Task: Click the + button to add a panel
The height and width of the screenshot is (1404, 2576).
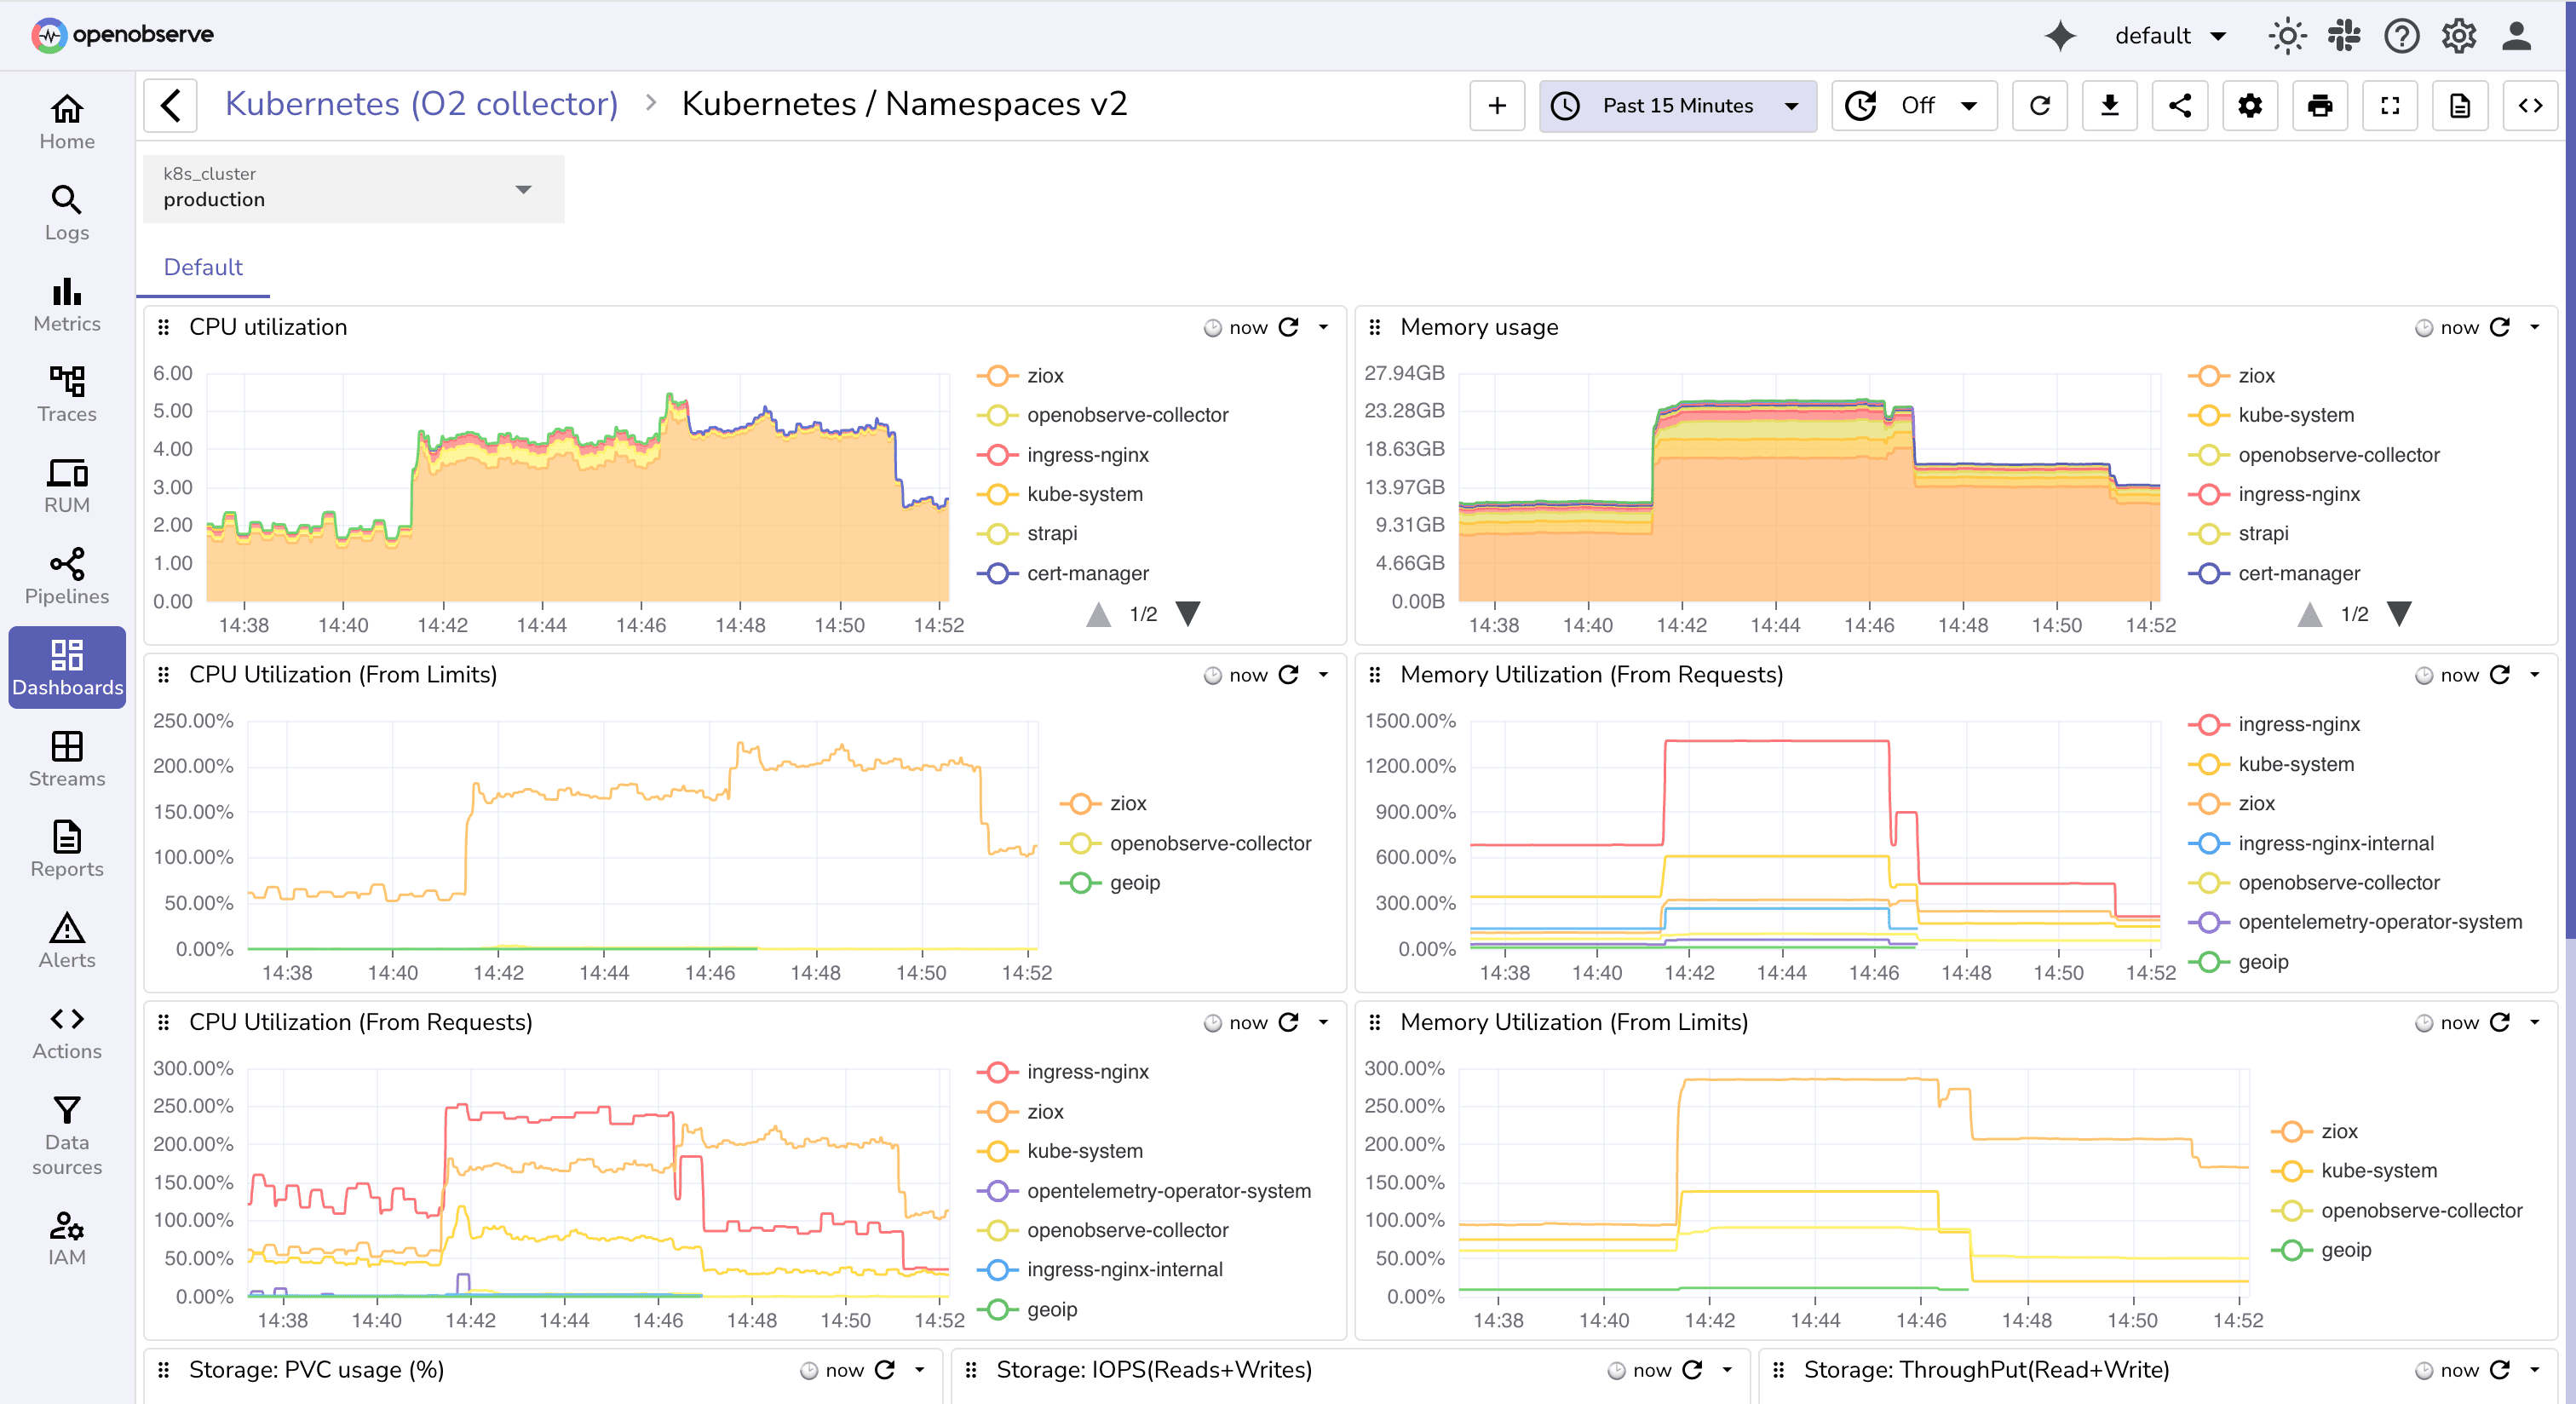Action: [1496, 105]
